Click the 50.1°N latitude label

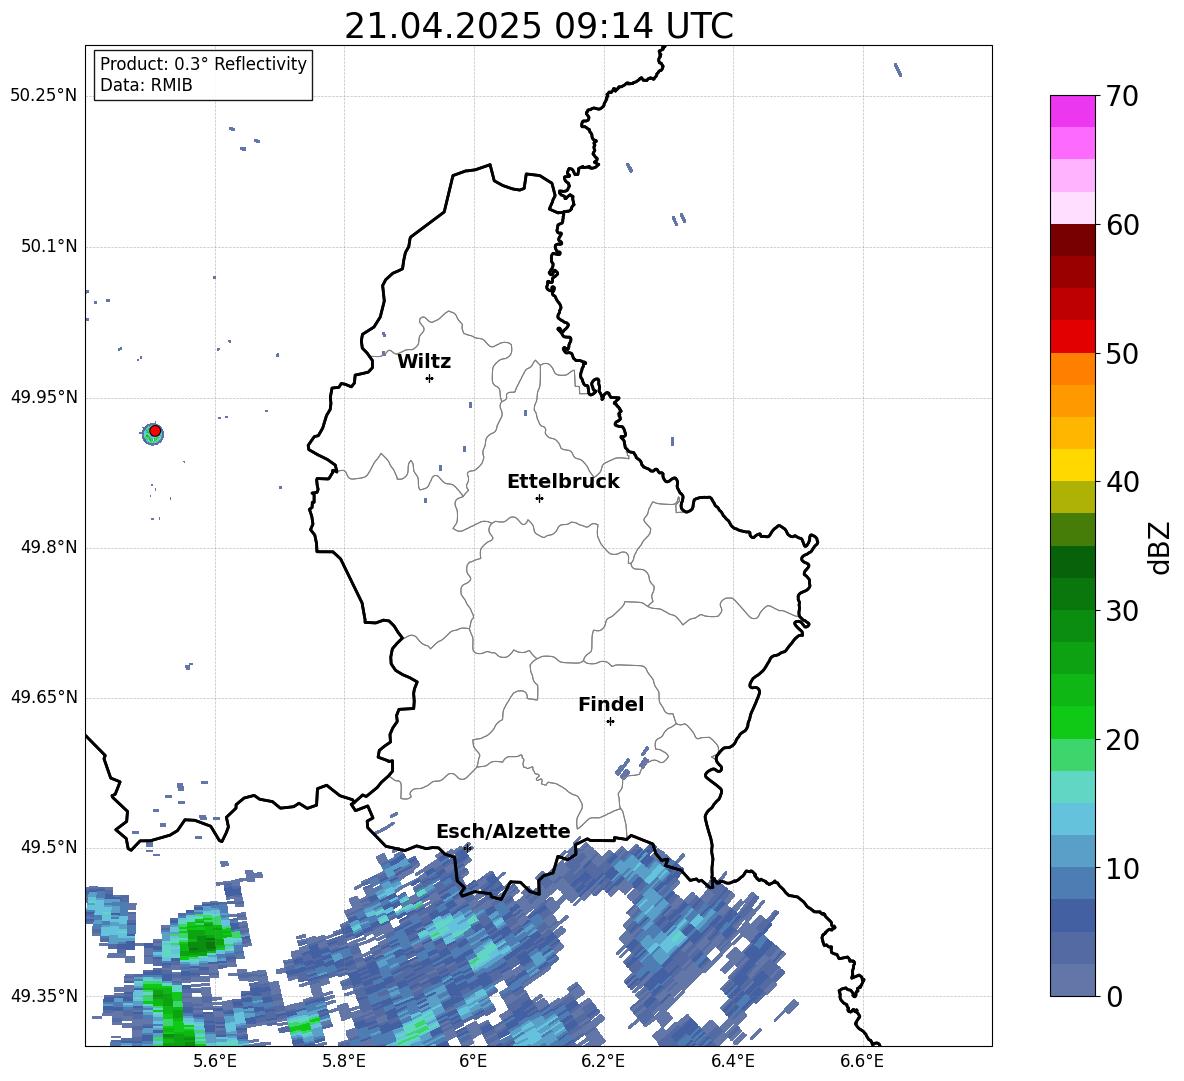(49, 247)
